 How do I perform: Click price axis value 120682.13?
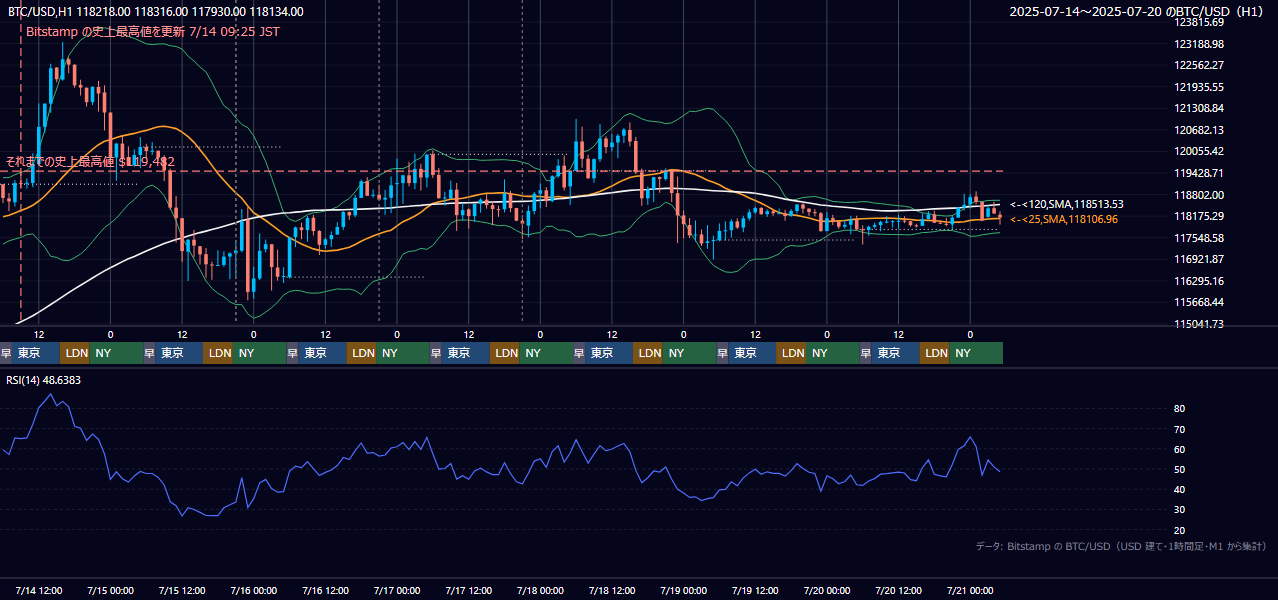1199,130
